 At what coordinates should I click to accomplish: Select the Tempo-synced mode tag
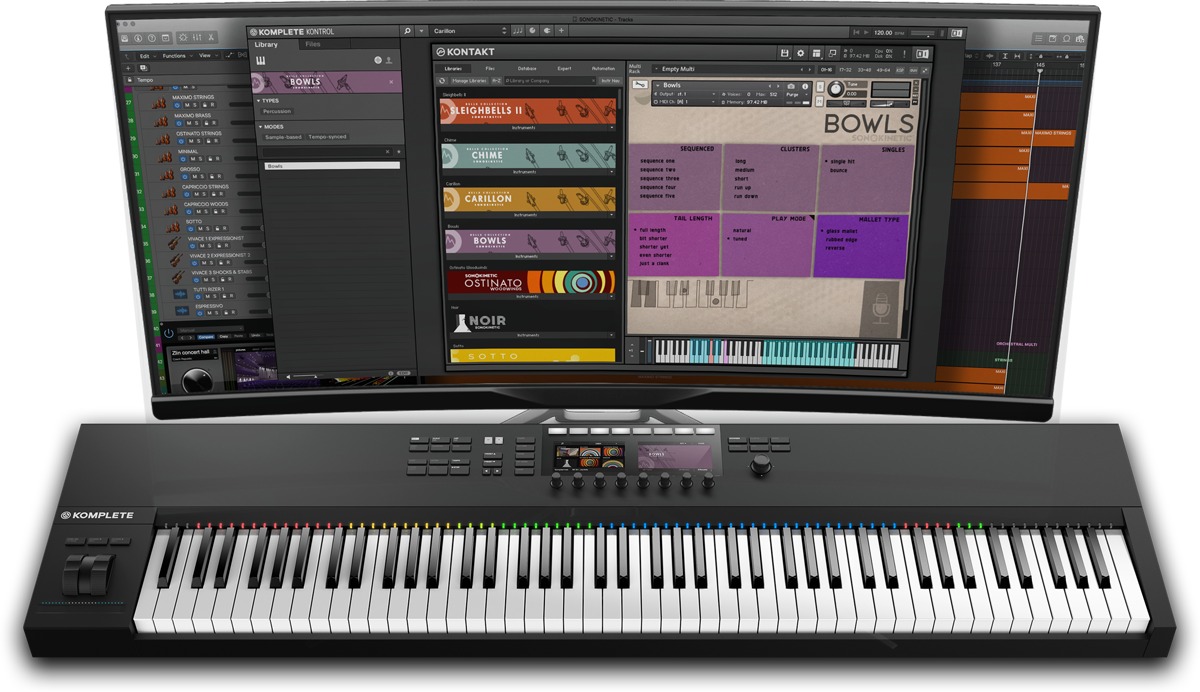[x=328, y=136]
